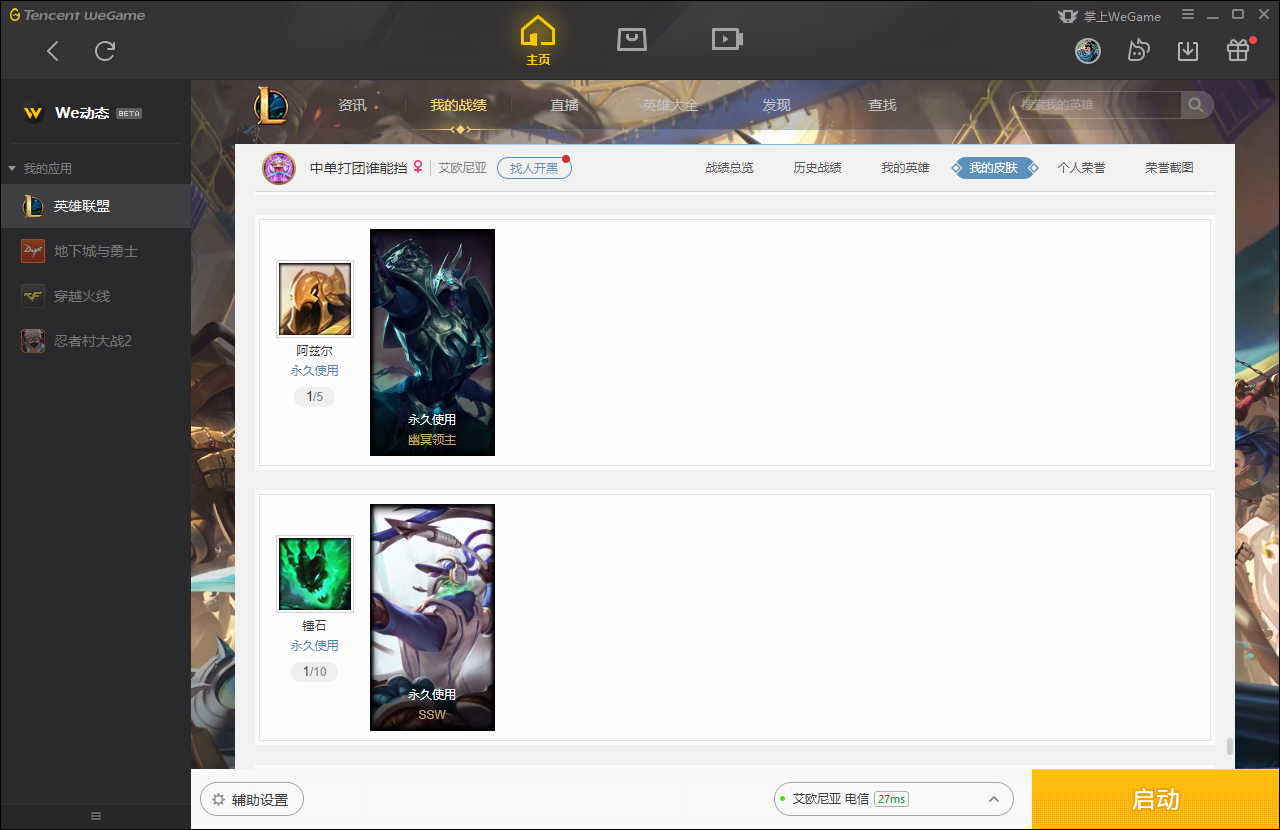Screen dimensions: 1280x830
Task: Open the gift box icon
Action: pyautogui.click(x=1238, y=50)
